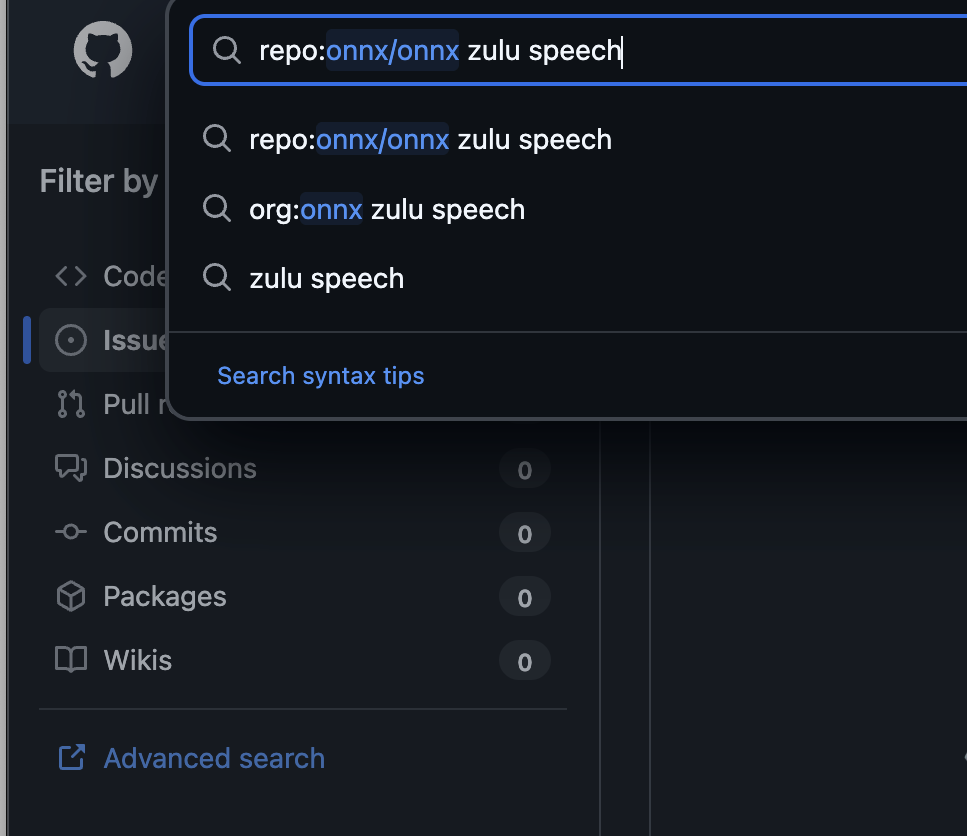Click the Advanced search external-link icon
This screenshot has width=967, height=836.
(71, 758)
